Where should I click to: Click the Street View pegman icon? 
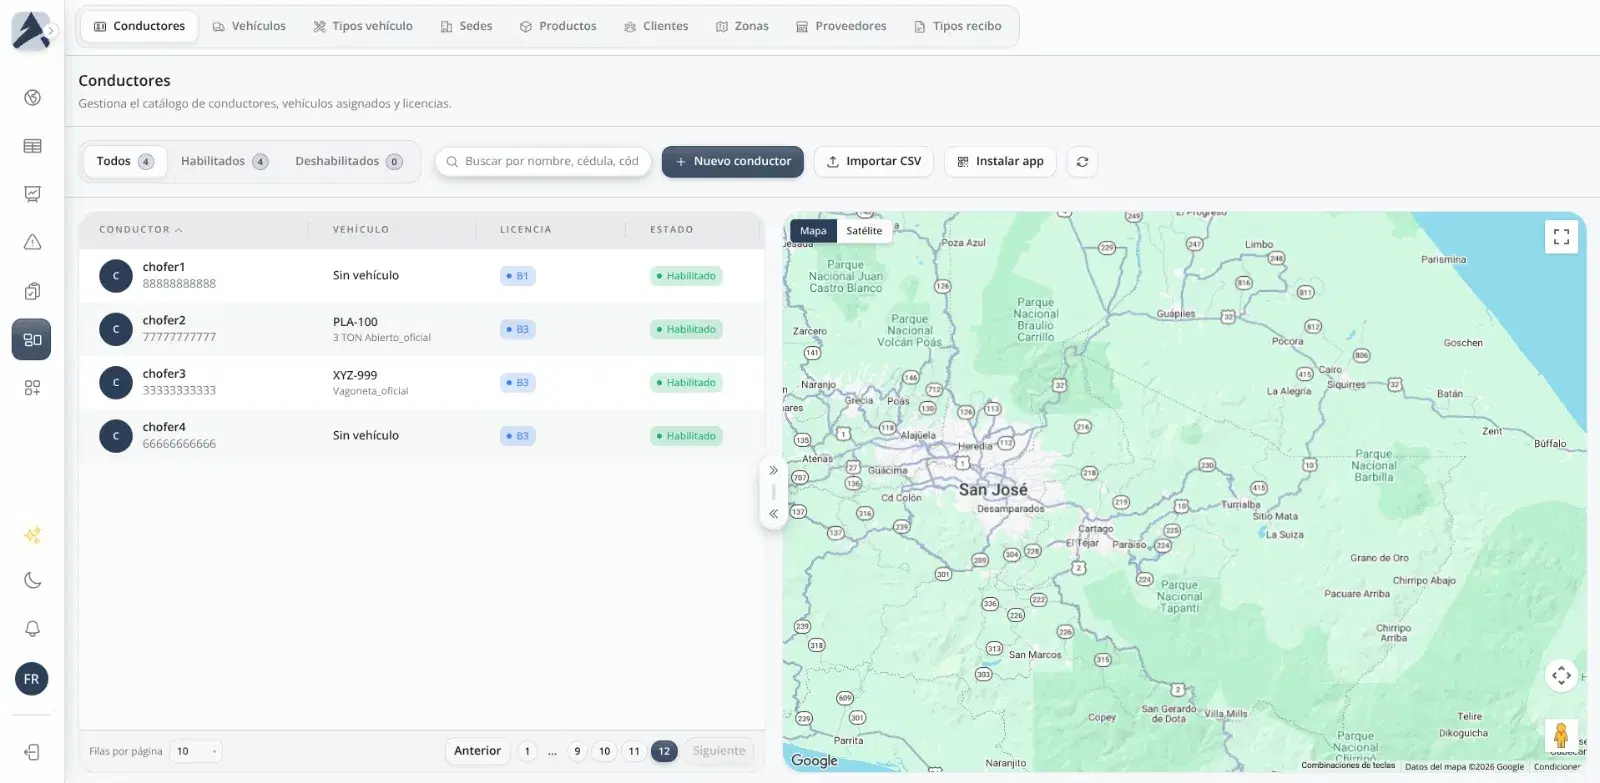point(1561,737)
